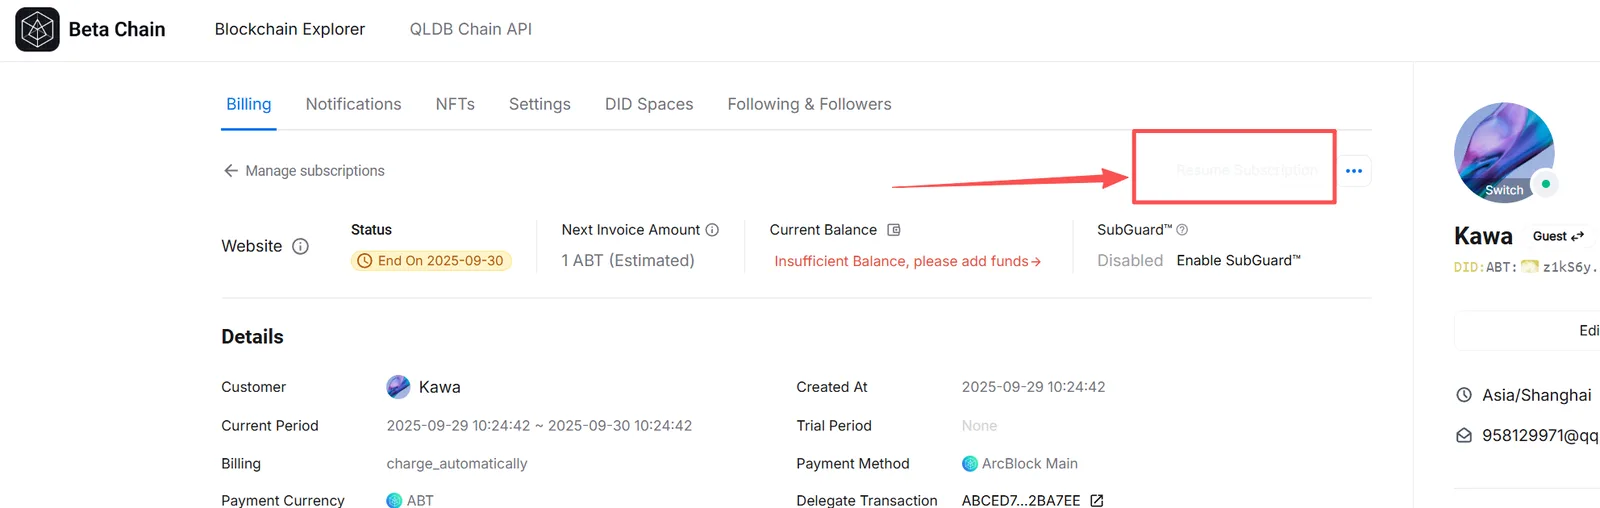Click the Kawa customer name link
Image resolution: width=1600 pixels, height=508 pixels.
[x=440, y=387]
